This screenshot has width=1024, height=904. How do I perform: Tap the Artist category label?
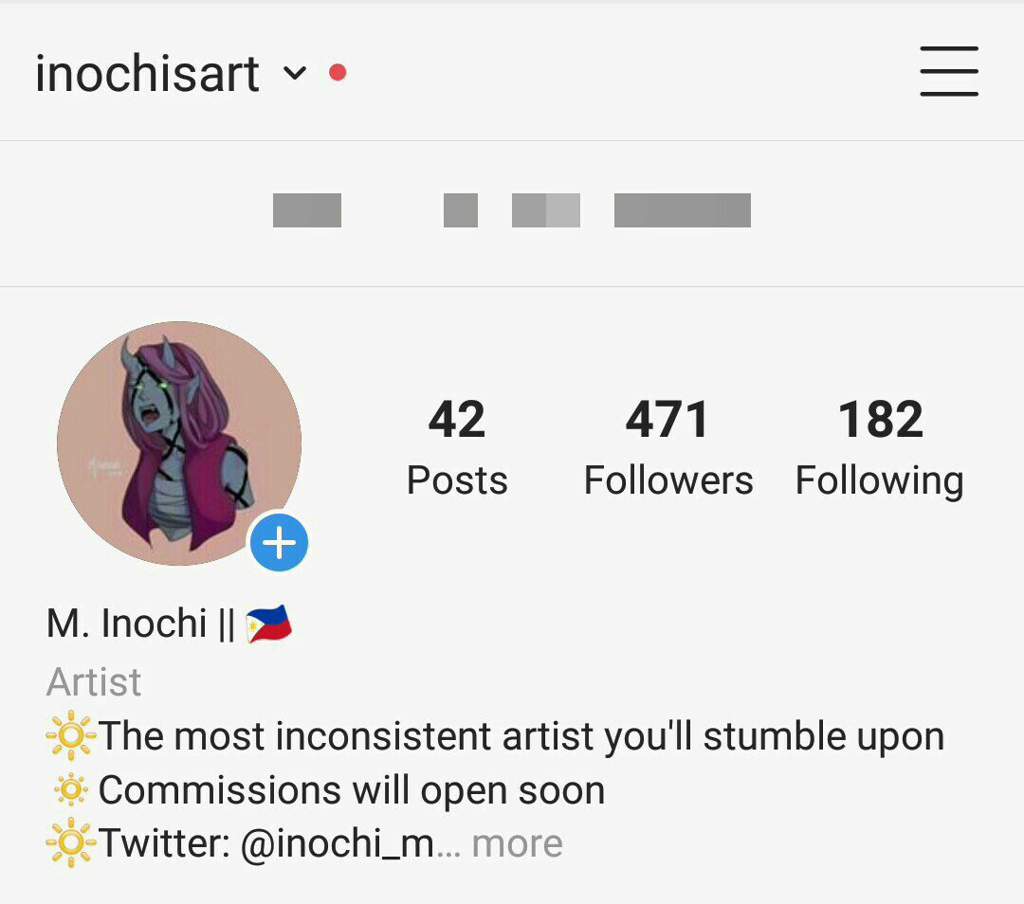click(x=94, y=682)
